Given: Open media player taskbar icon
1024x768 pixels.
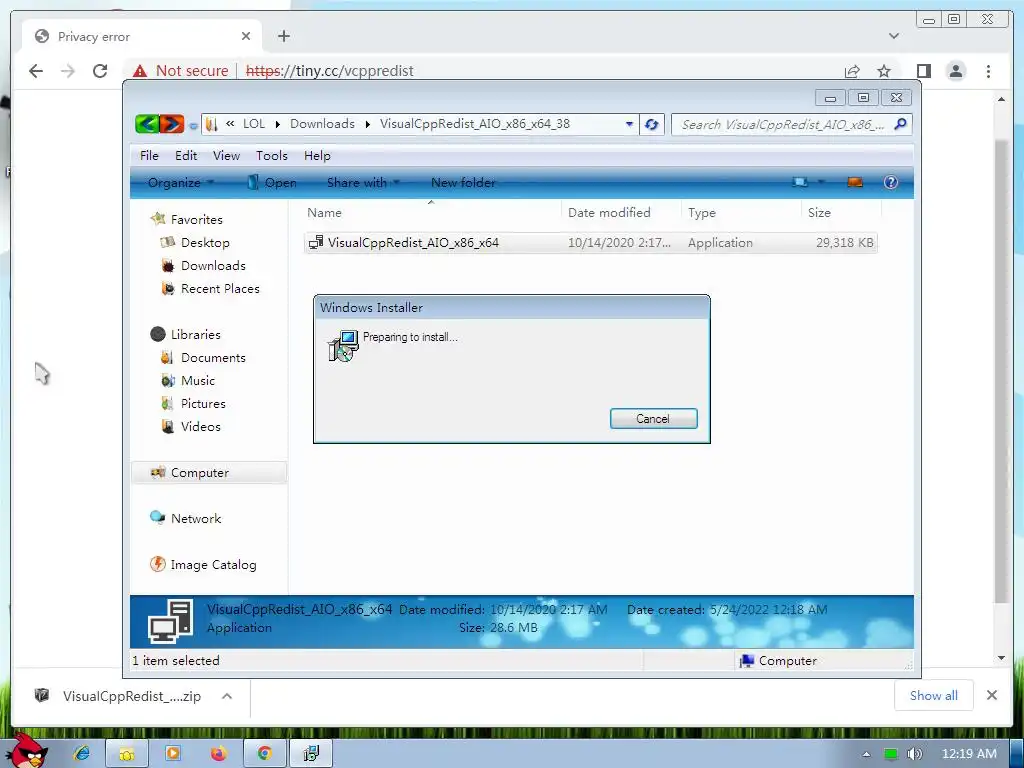Looking at the screenshot, I should click(172, 753).
